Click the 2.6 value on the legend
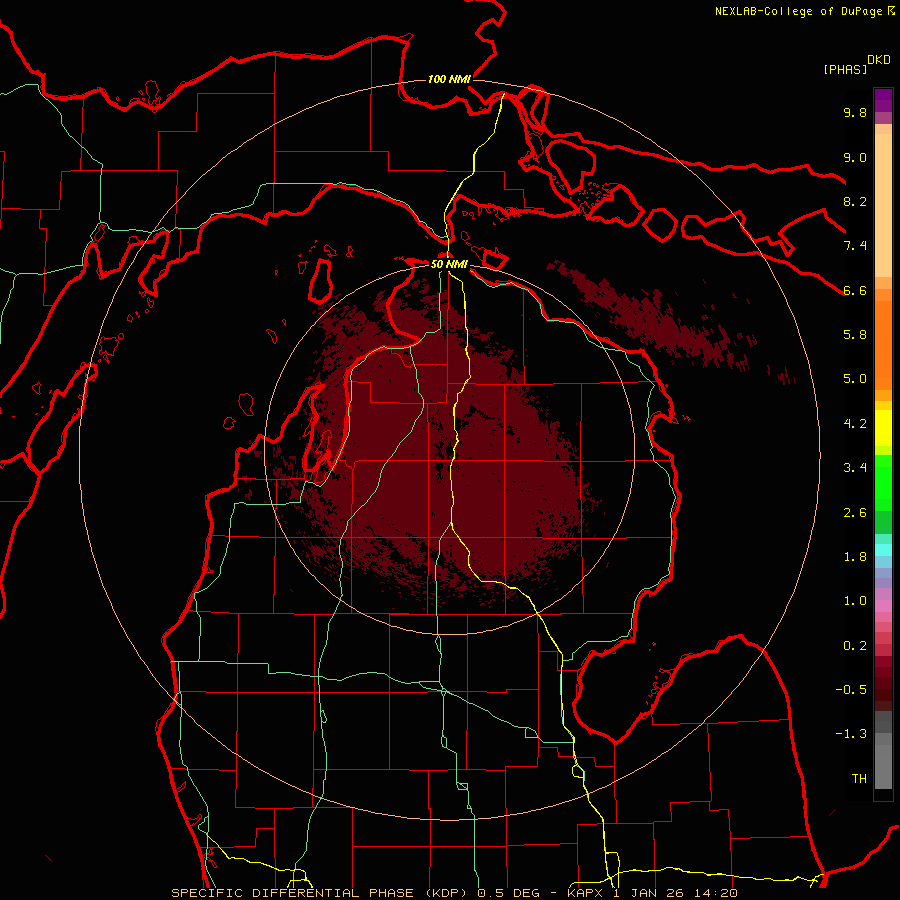 tap(855, 513)
